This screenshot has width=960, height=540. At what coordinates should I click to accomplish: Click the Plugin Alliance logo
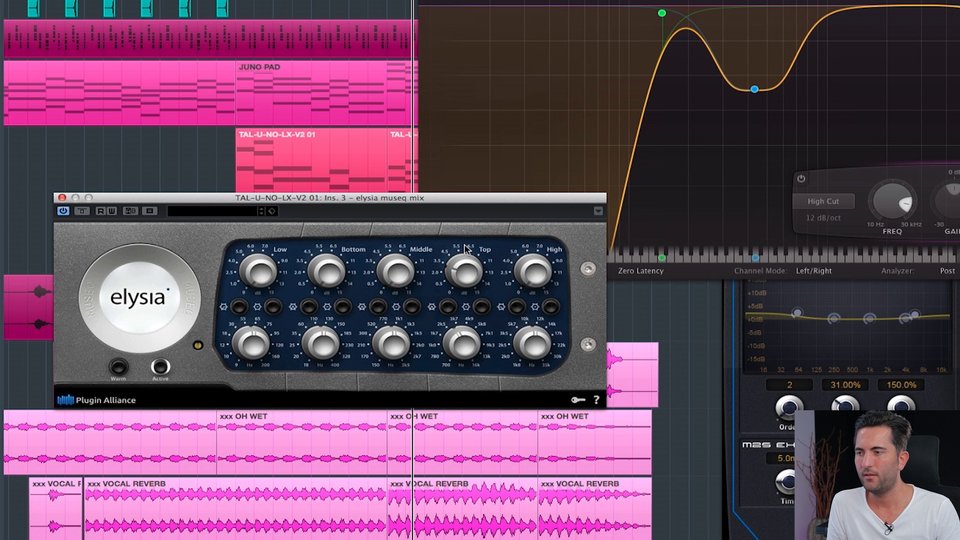[96, 400]
